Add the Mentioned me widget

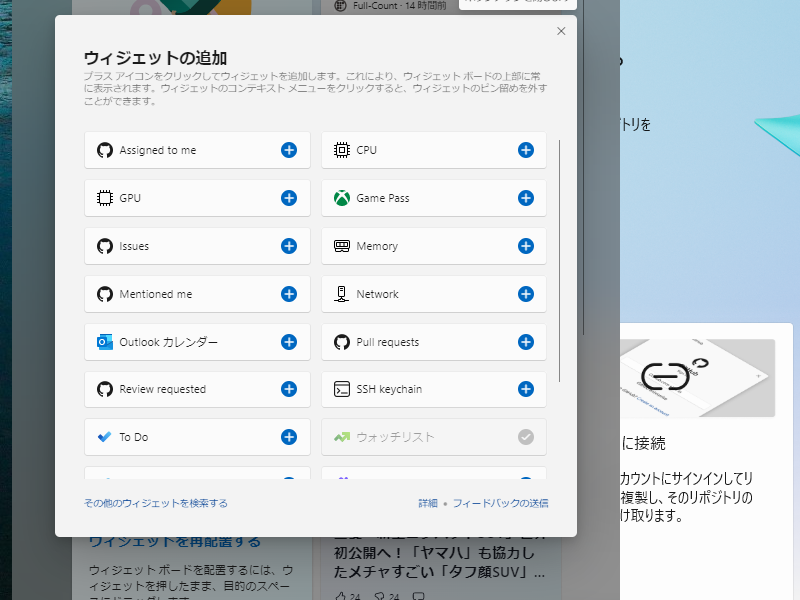[288, 294]
